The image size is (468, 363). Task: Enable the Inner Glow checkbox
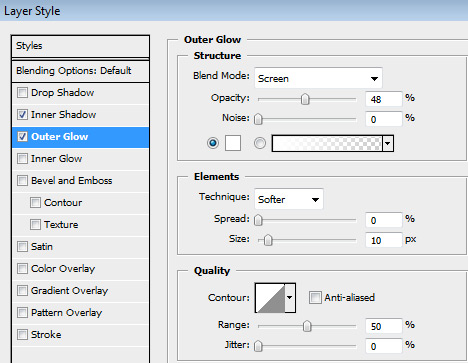click(22, 158)
